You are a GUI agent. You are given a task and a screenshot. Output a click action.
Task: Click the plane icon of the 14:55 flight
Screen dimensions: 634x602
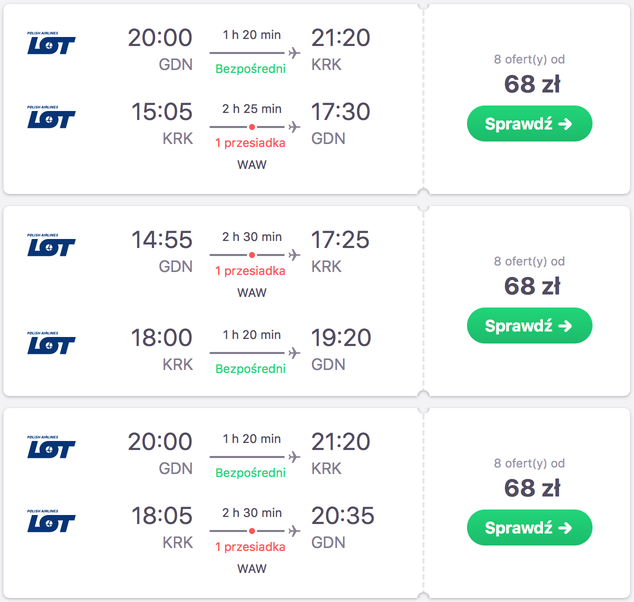click(x=294, y=255)
